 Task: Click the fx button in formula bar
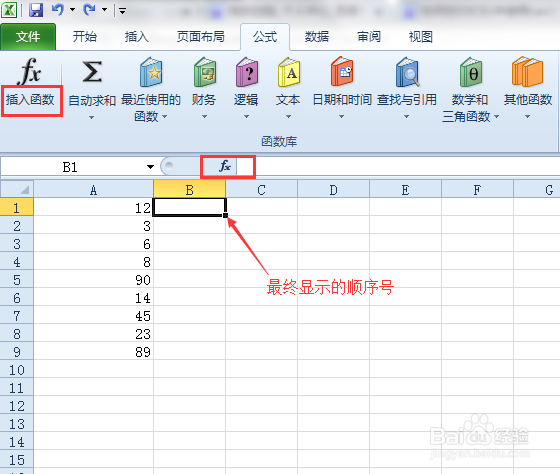225,166
